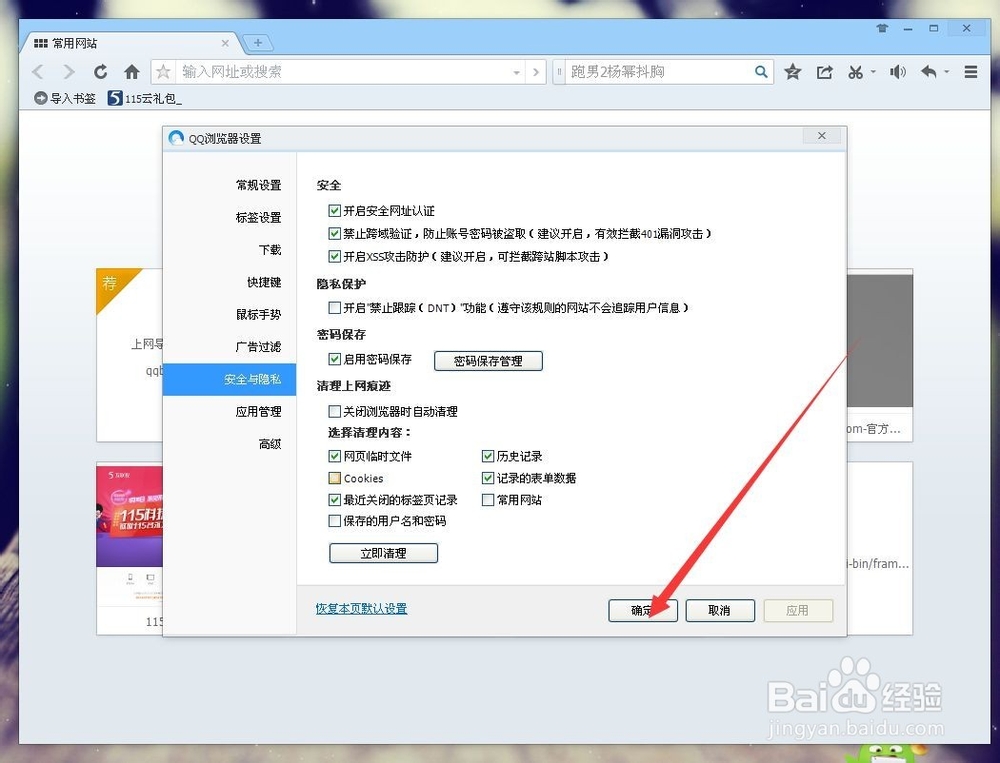Screen dimensions: 1000x763
Task: Open the home page icon
Action: point(132,72)
